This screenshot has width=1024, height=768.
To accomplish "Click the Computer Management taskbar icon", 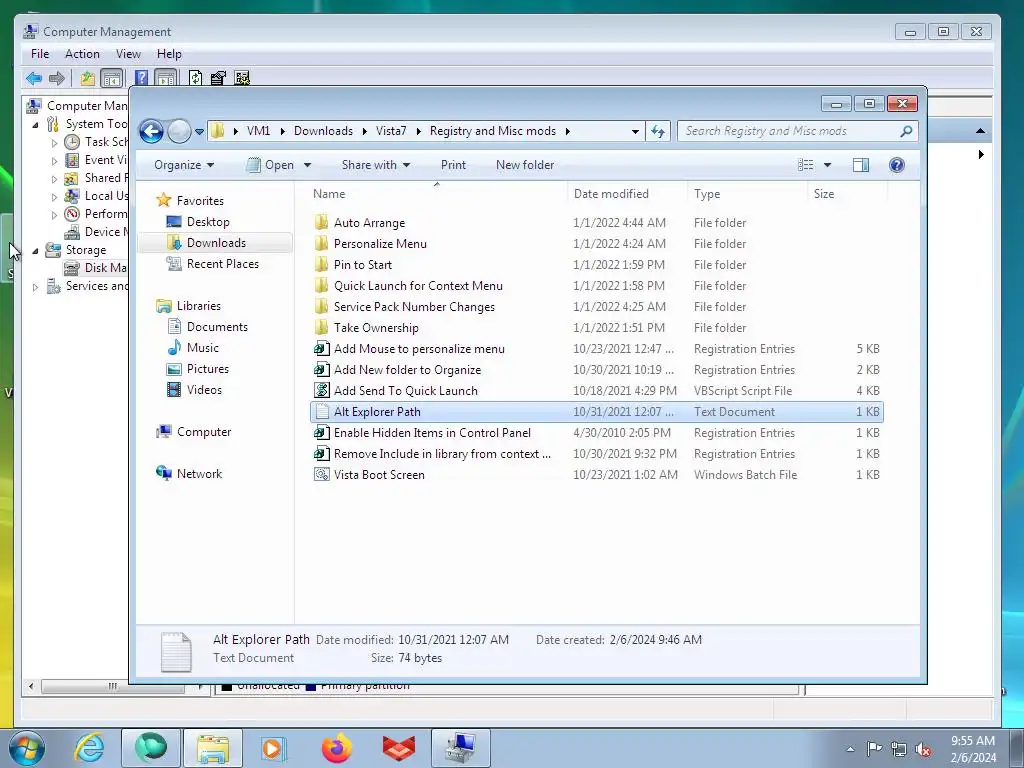I will click(x=461, y=748).
